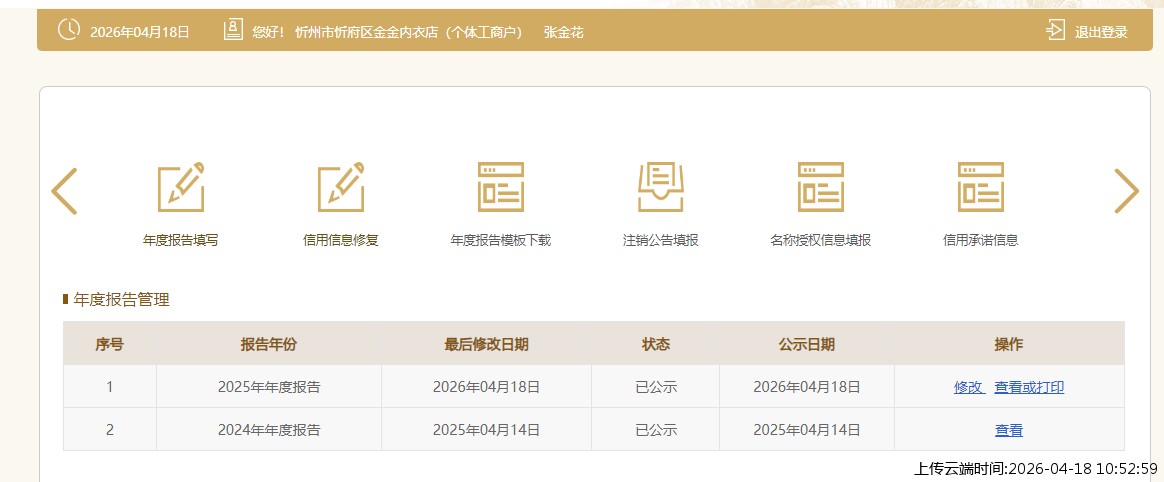This screenshot has height=482, width=1164.
Task: Open the 年度报告填写 pencil icon
Action: point(180,187)
